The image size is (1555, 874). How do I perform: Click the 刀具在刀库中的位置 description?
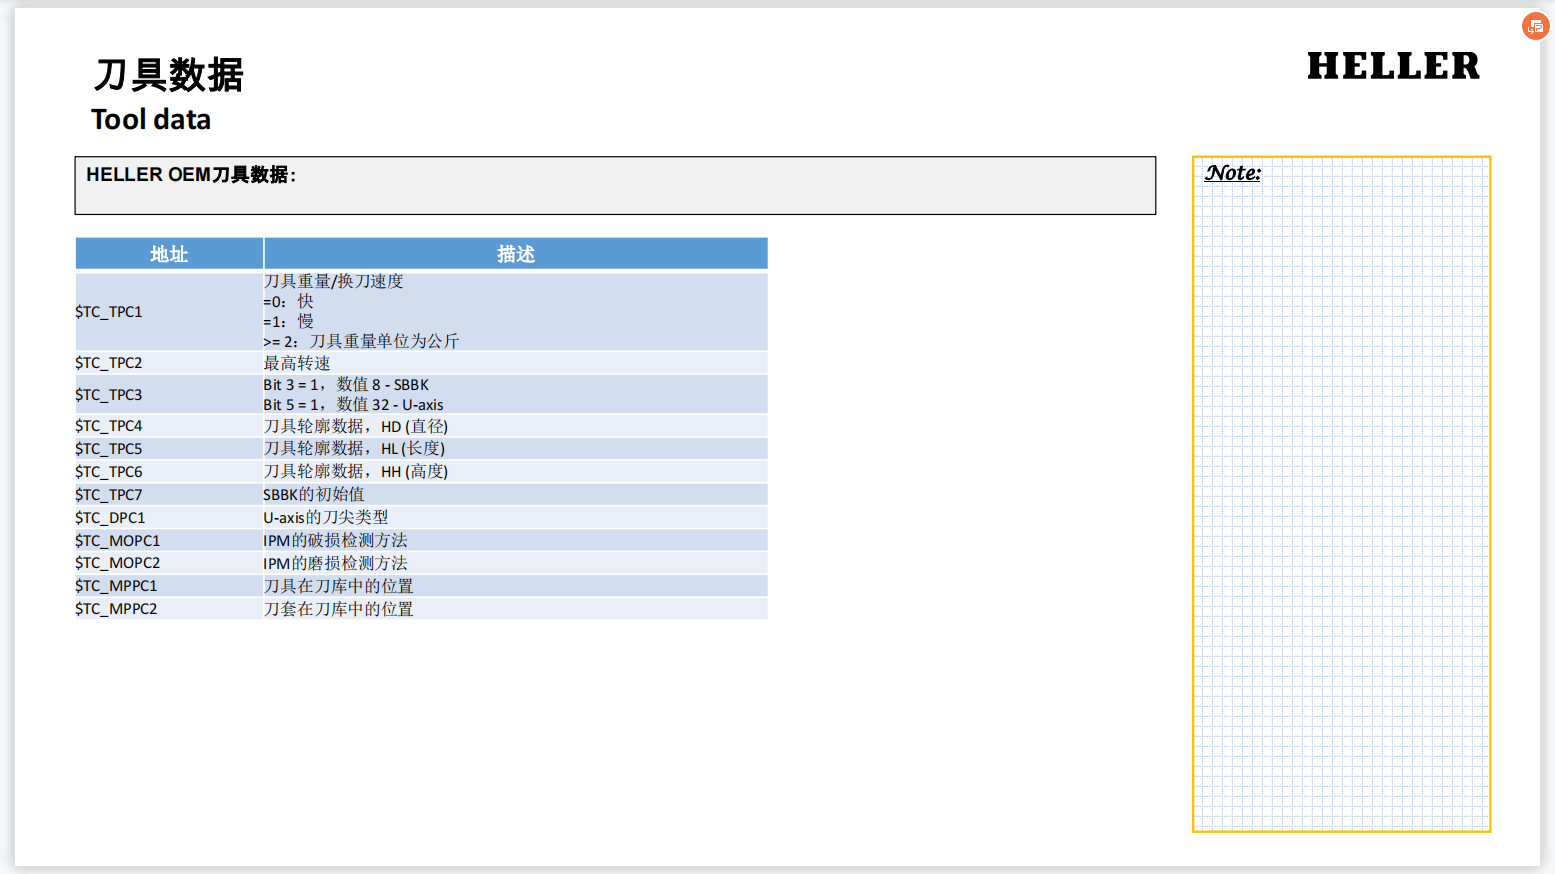tap(338, 586)
